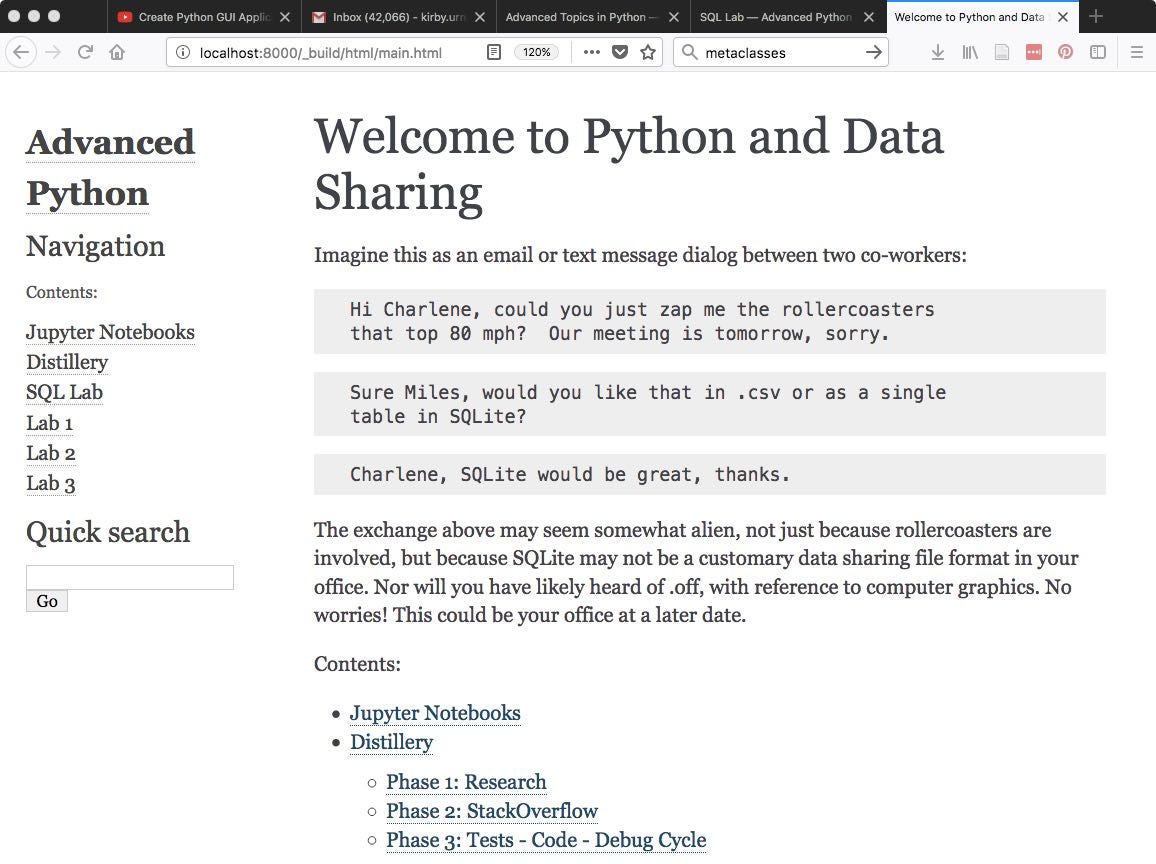The height and width of the screenshot is (864, 1156).
Task: Open the page actions three-dot menu
Action: tap(592, 52)
